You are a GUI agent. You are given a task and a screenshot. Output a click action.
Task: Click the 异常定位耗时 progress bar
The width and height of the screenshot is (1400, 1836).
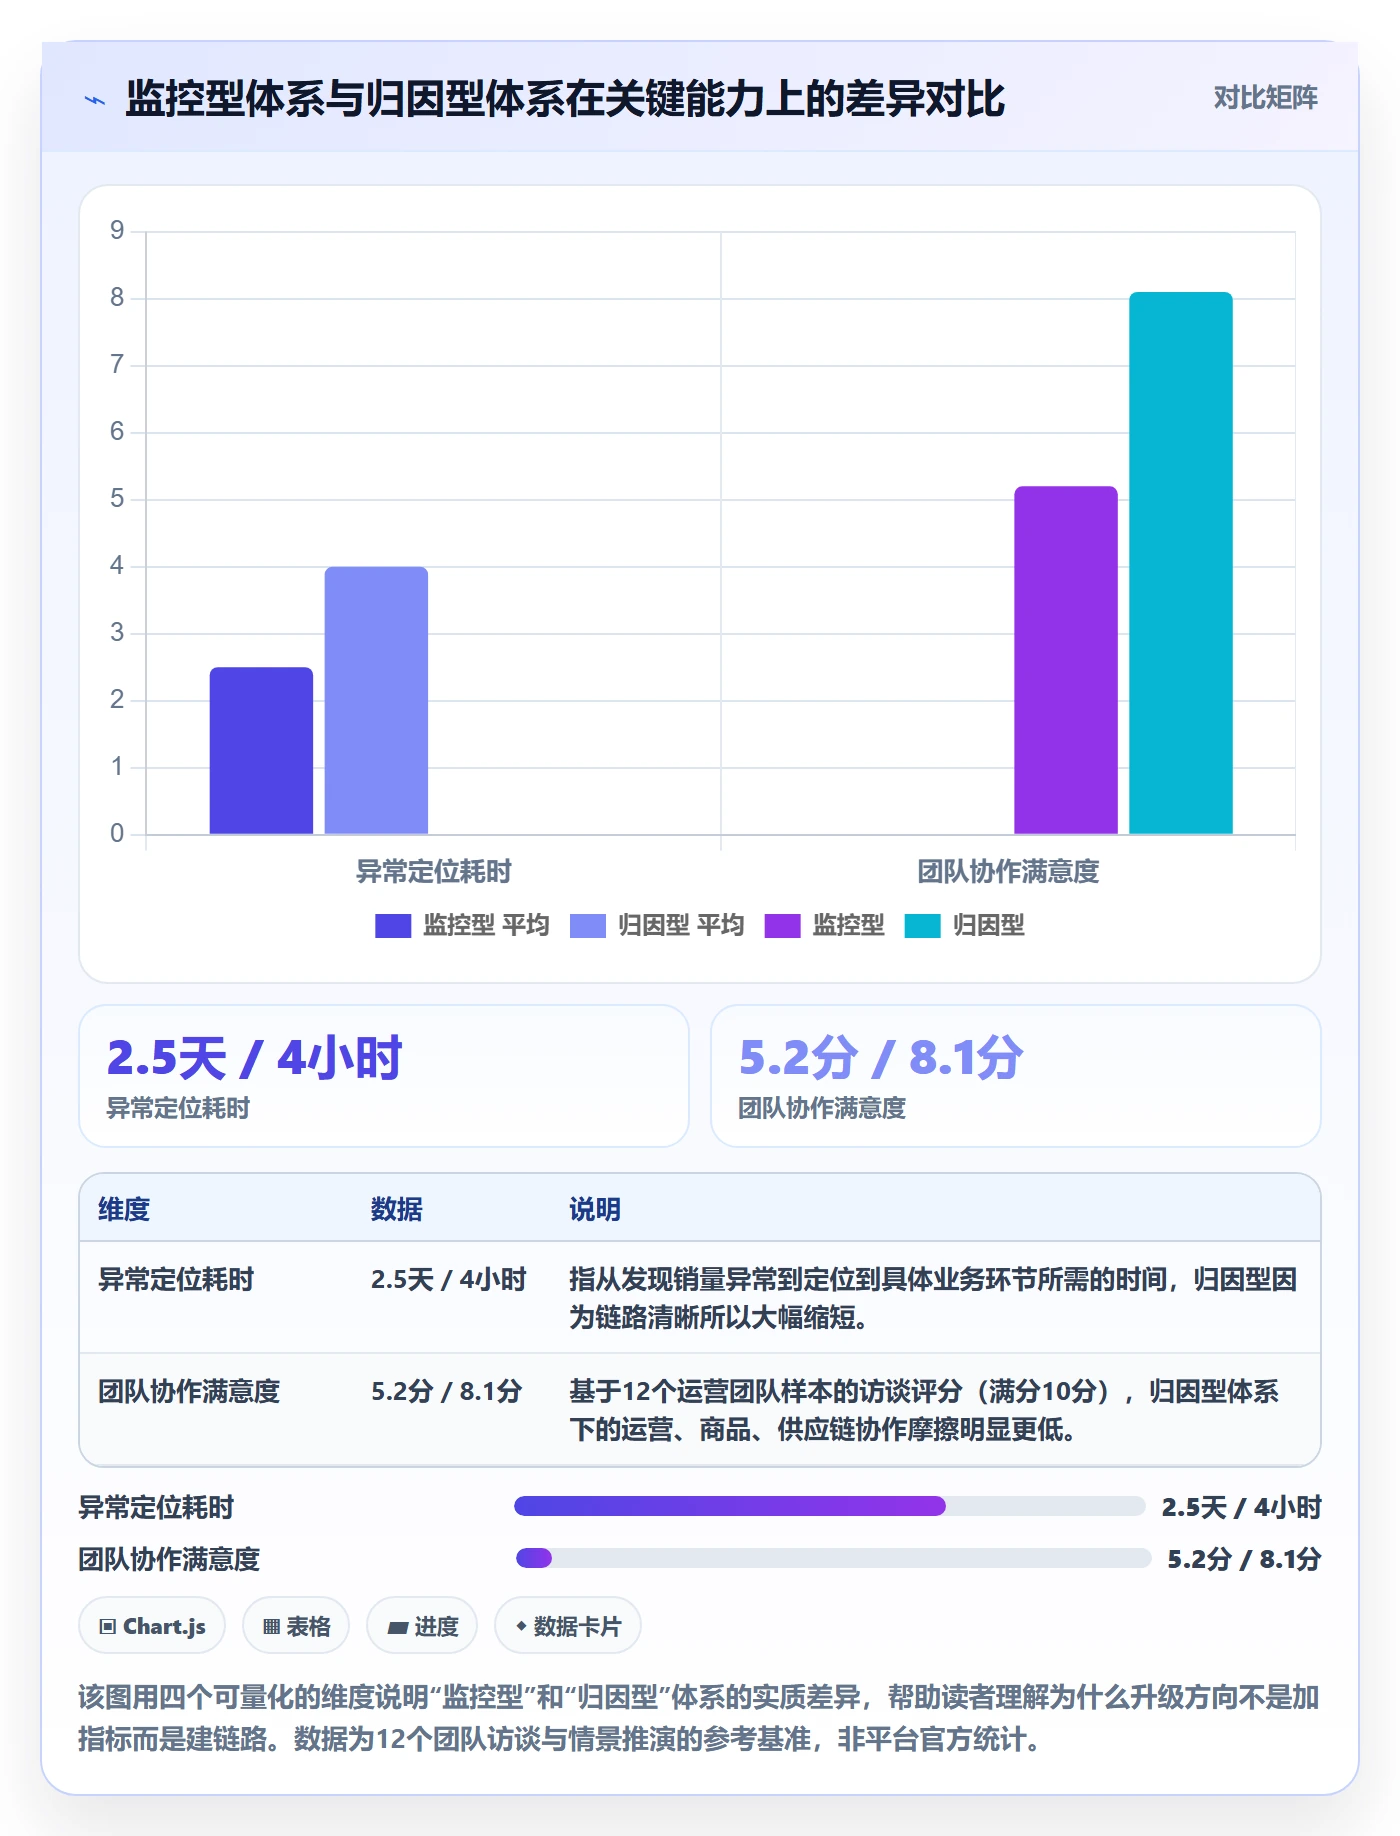[x=829, y=1506]
